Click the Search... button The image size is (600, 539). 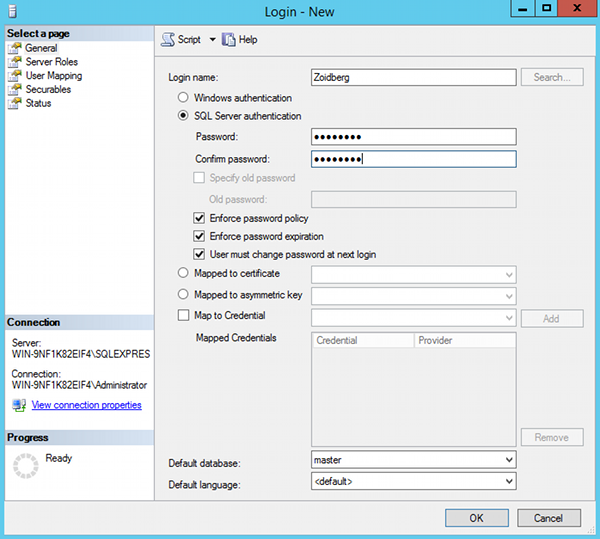552,77
